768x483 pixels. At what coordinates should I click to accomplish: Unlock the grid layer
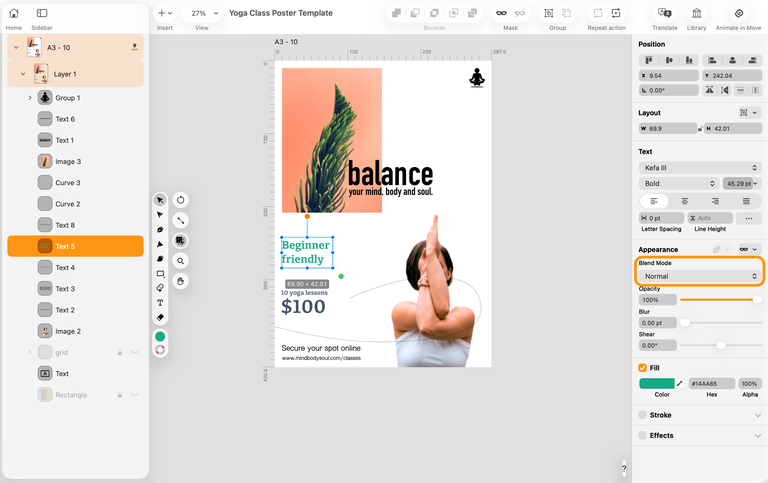120,352
